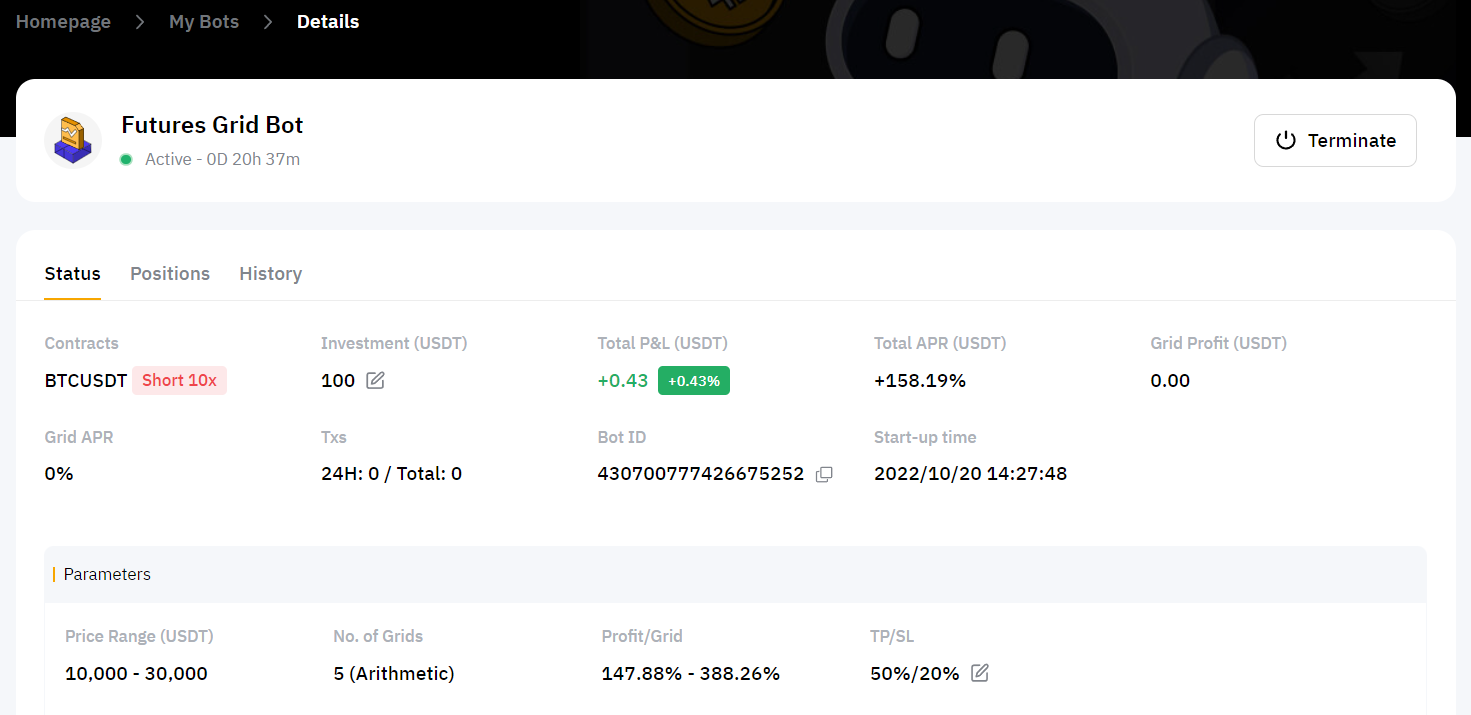
Task: Click the chevron after My Bots breadcrumb
Action: point(268,22)
